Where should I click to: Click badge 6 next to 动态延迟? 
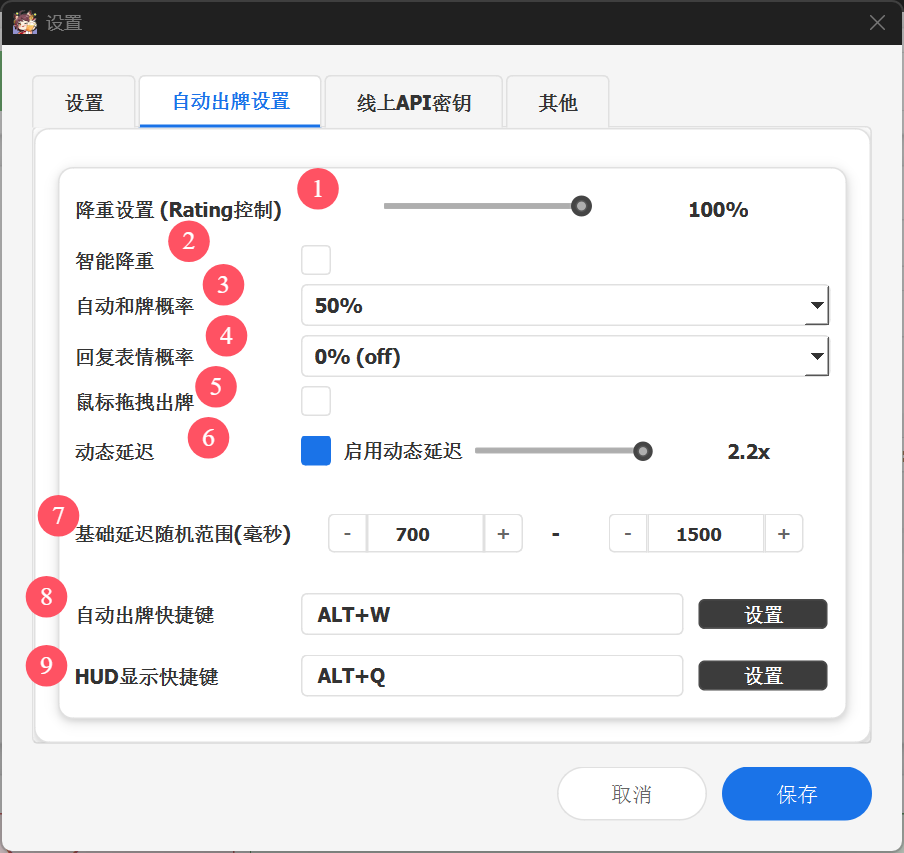pos(208,438)
